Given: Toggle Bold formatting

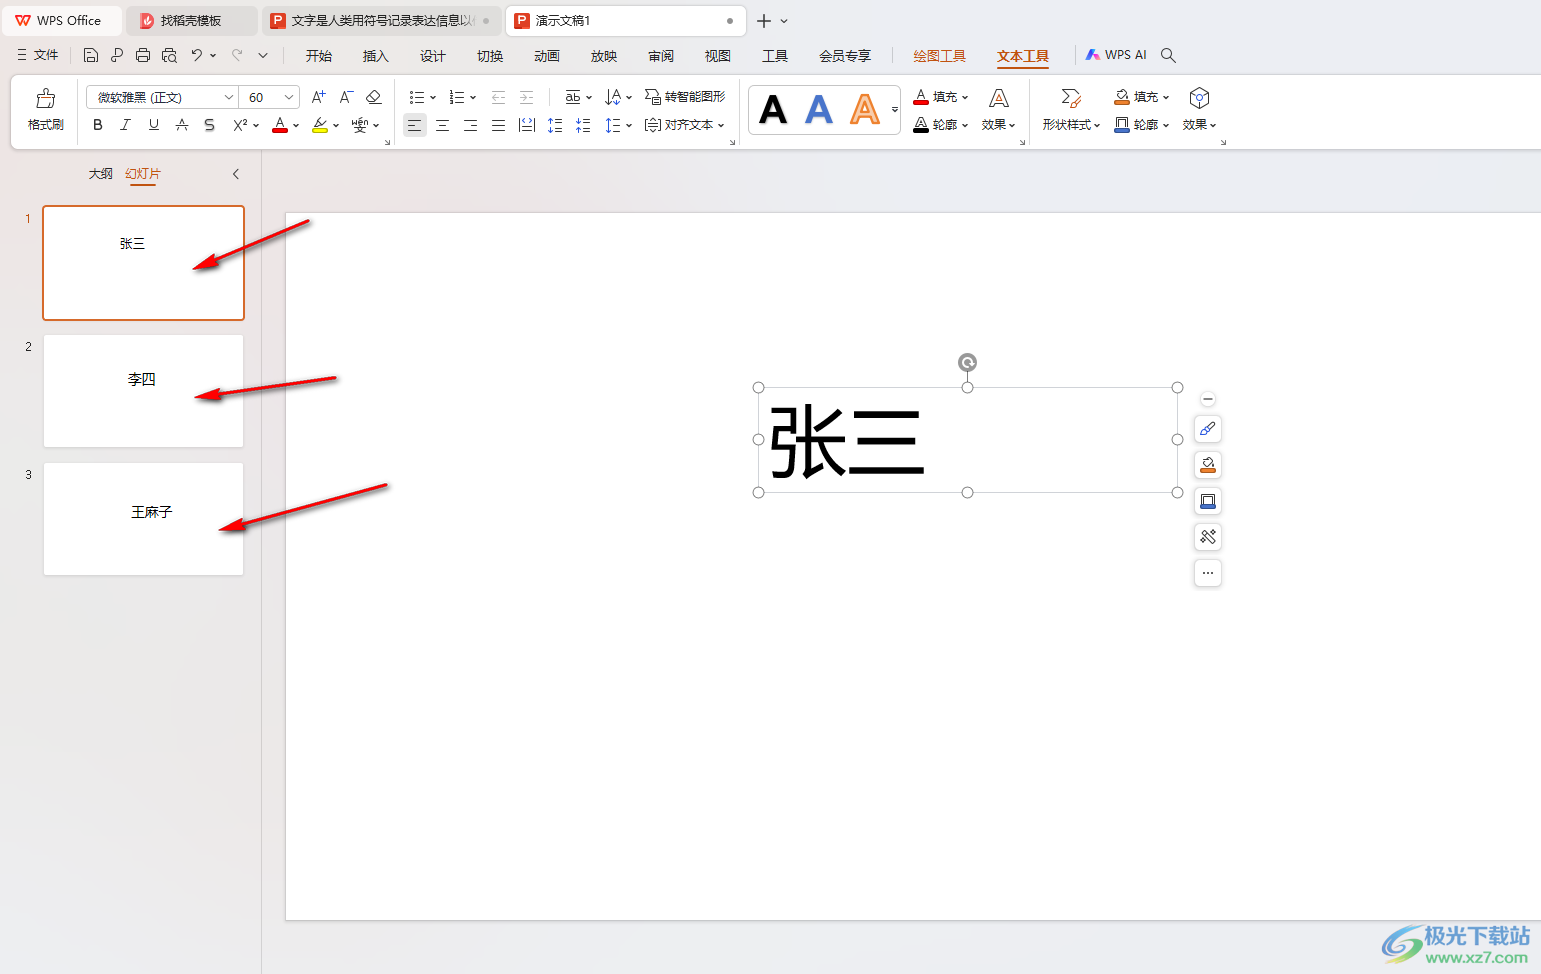Looking at the screenshot, I should tap(97, 125).
